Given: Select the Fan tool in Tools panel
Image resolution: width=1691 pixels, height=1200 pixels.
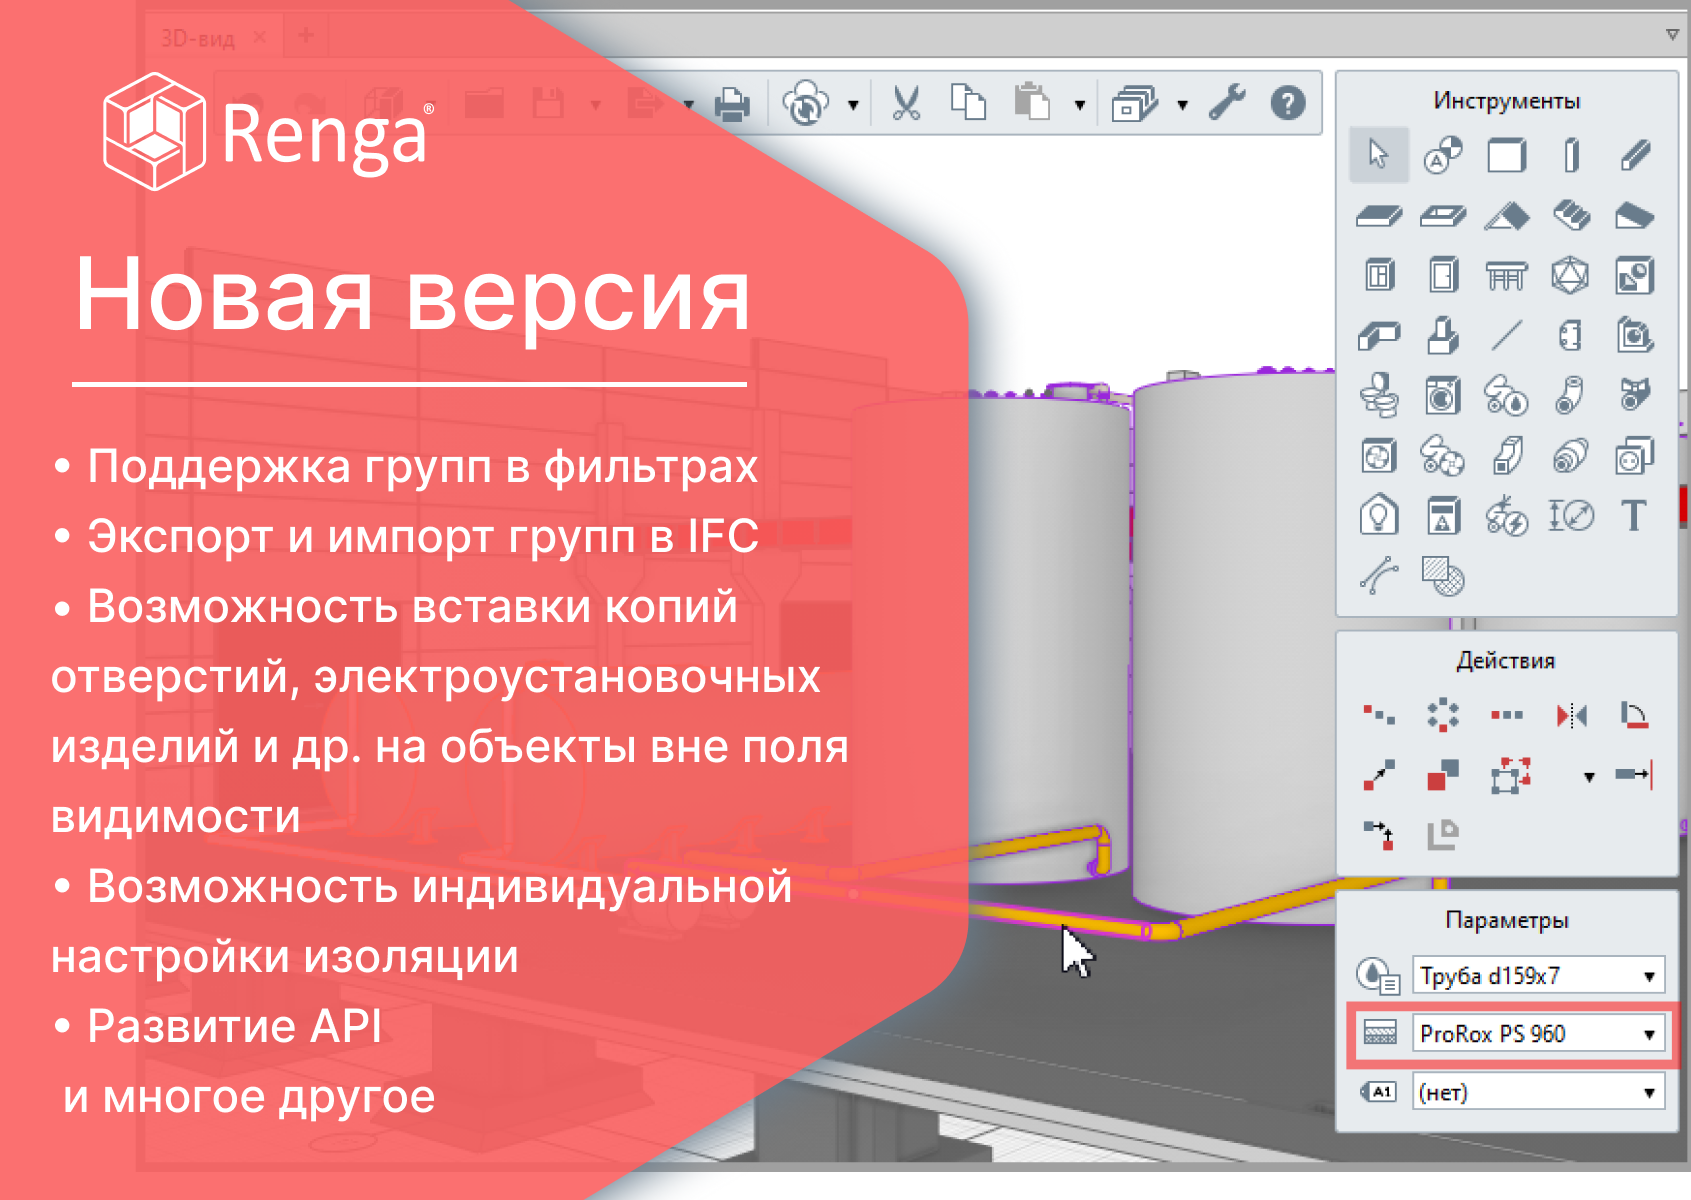Looking at the screenshot, I should click(1378, 455).
